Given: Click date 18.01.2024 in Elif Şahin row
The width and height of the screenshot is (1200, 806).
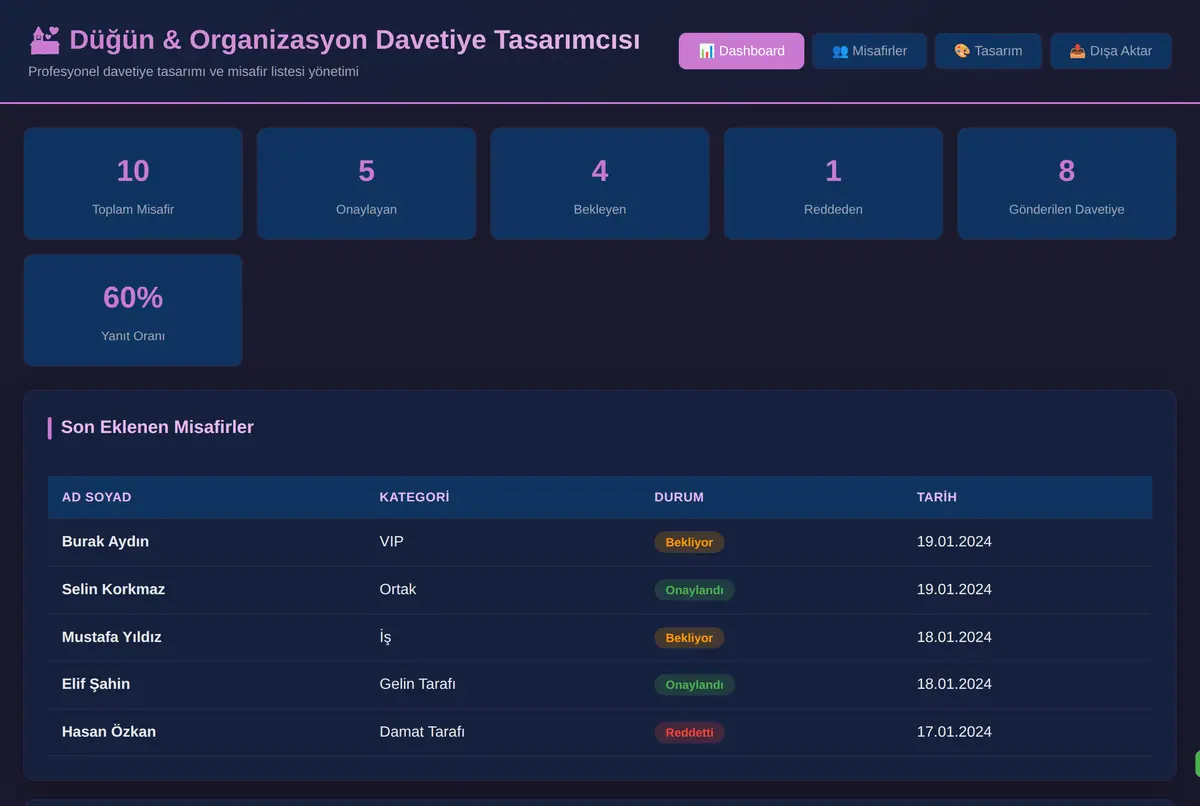Looking at the screenshot, I should pyautogui.click(x=954, y=684).
